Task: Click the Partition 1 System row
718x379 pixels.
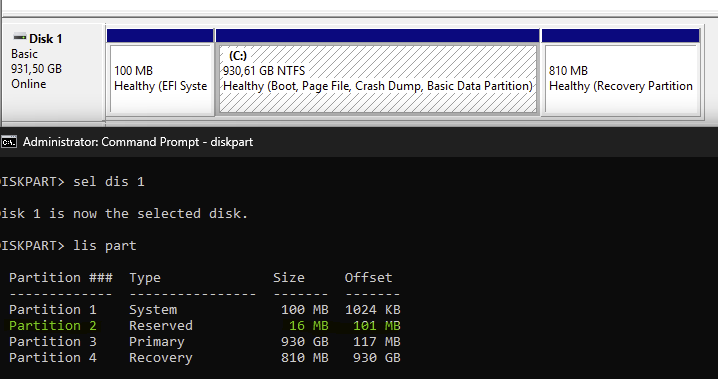Action: coord(205,310)
